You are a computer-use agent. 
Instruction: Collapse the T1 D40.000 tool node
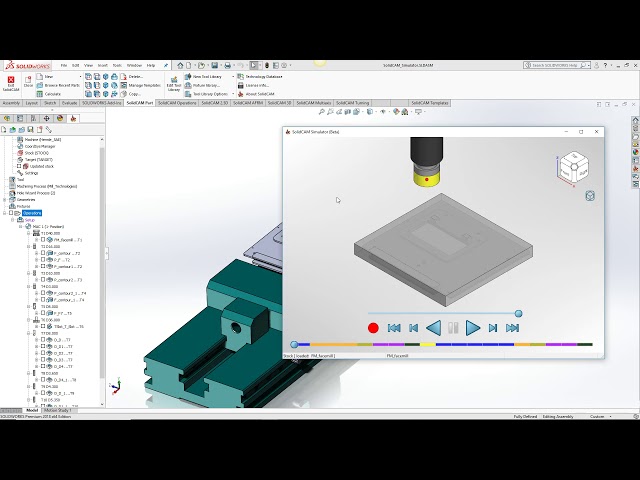pyautogui.click(x=29, y=233)
